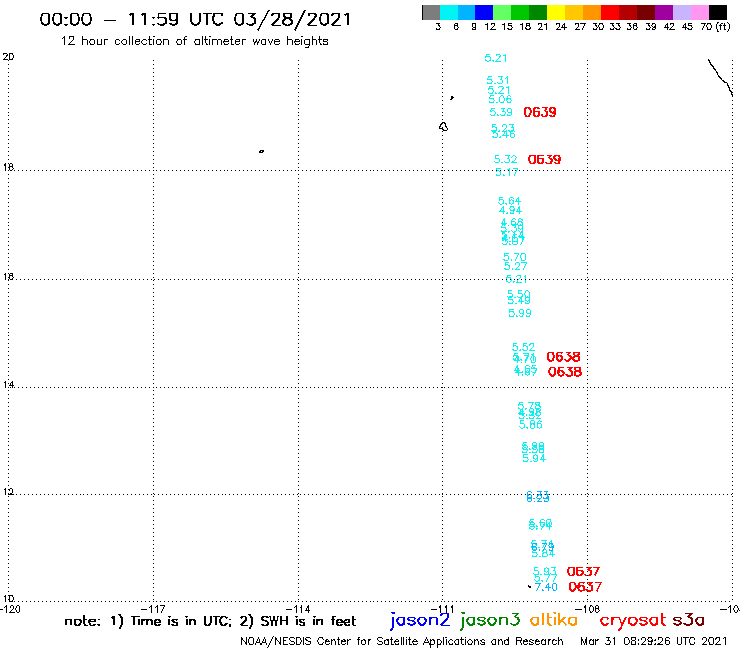This screenshot has width=740, height=650.
Task: Select the dark blue swatch in the legend
Action: coord(484,12)
